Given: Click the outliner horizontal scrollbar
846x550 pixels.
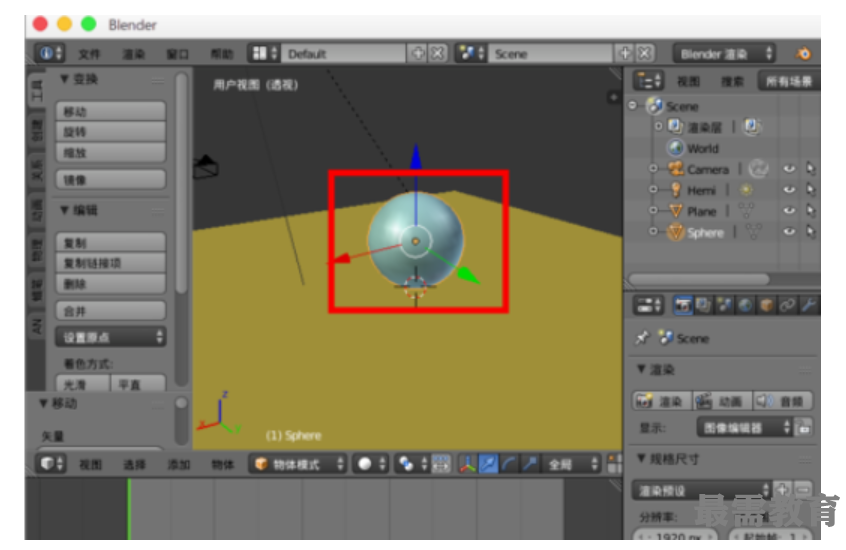Looking at the screenshot, I should [699, 279].
